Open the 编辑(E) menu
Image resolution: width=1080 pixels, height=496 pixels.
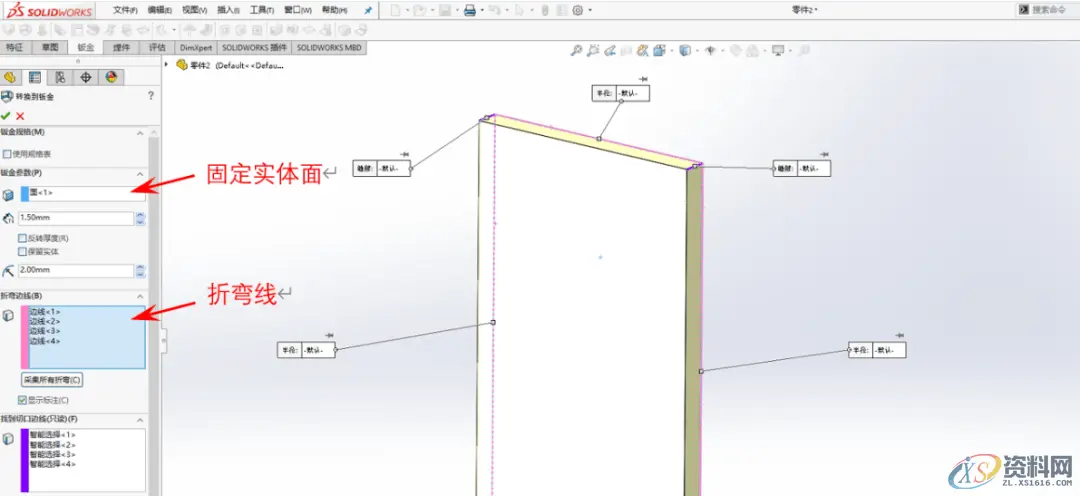point(160,10)
